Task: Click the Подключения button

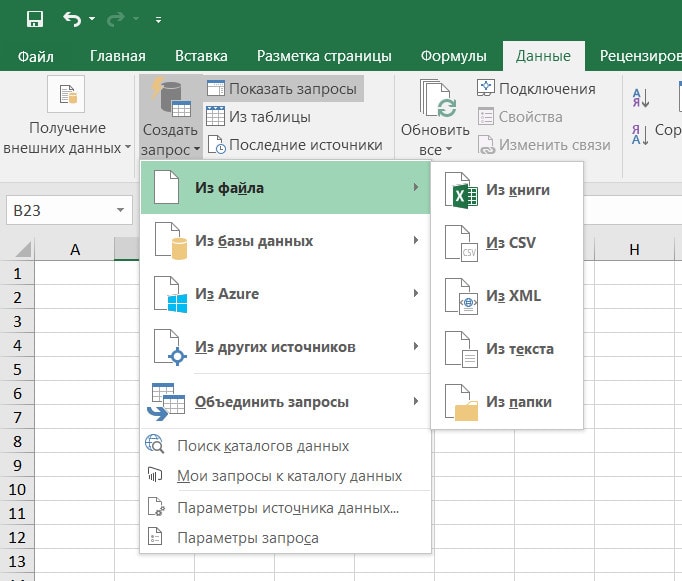Action: (x=536, y=89)
